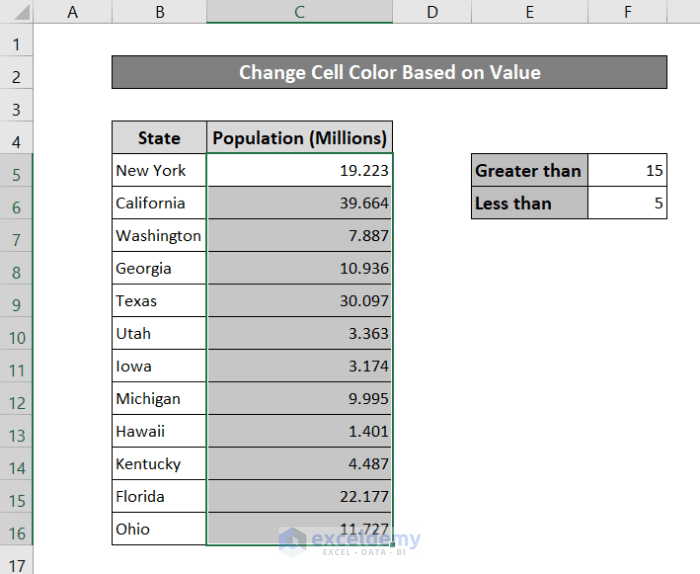Select row 17 header
The height and width of the screenshot is (574, 700).
tap(17, 562)
